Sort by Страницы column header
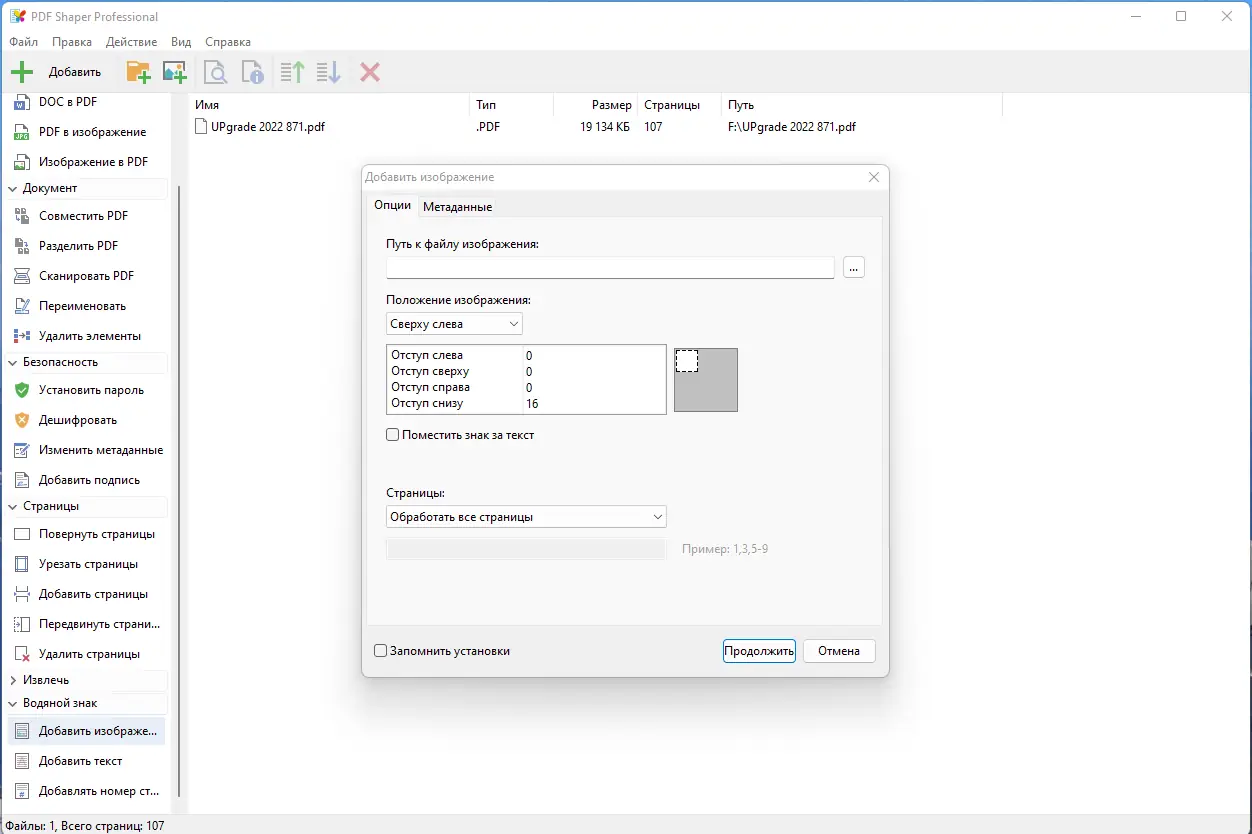1252x834 pixels. click(x=679, y=105)
